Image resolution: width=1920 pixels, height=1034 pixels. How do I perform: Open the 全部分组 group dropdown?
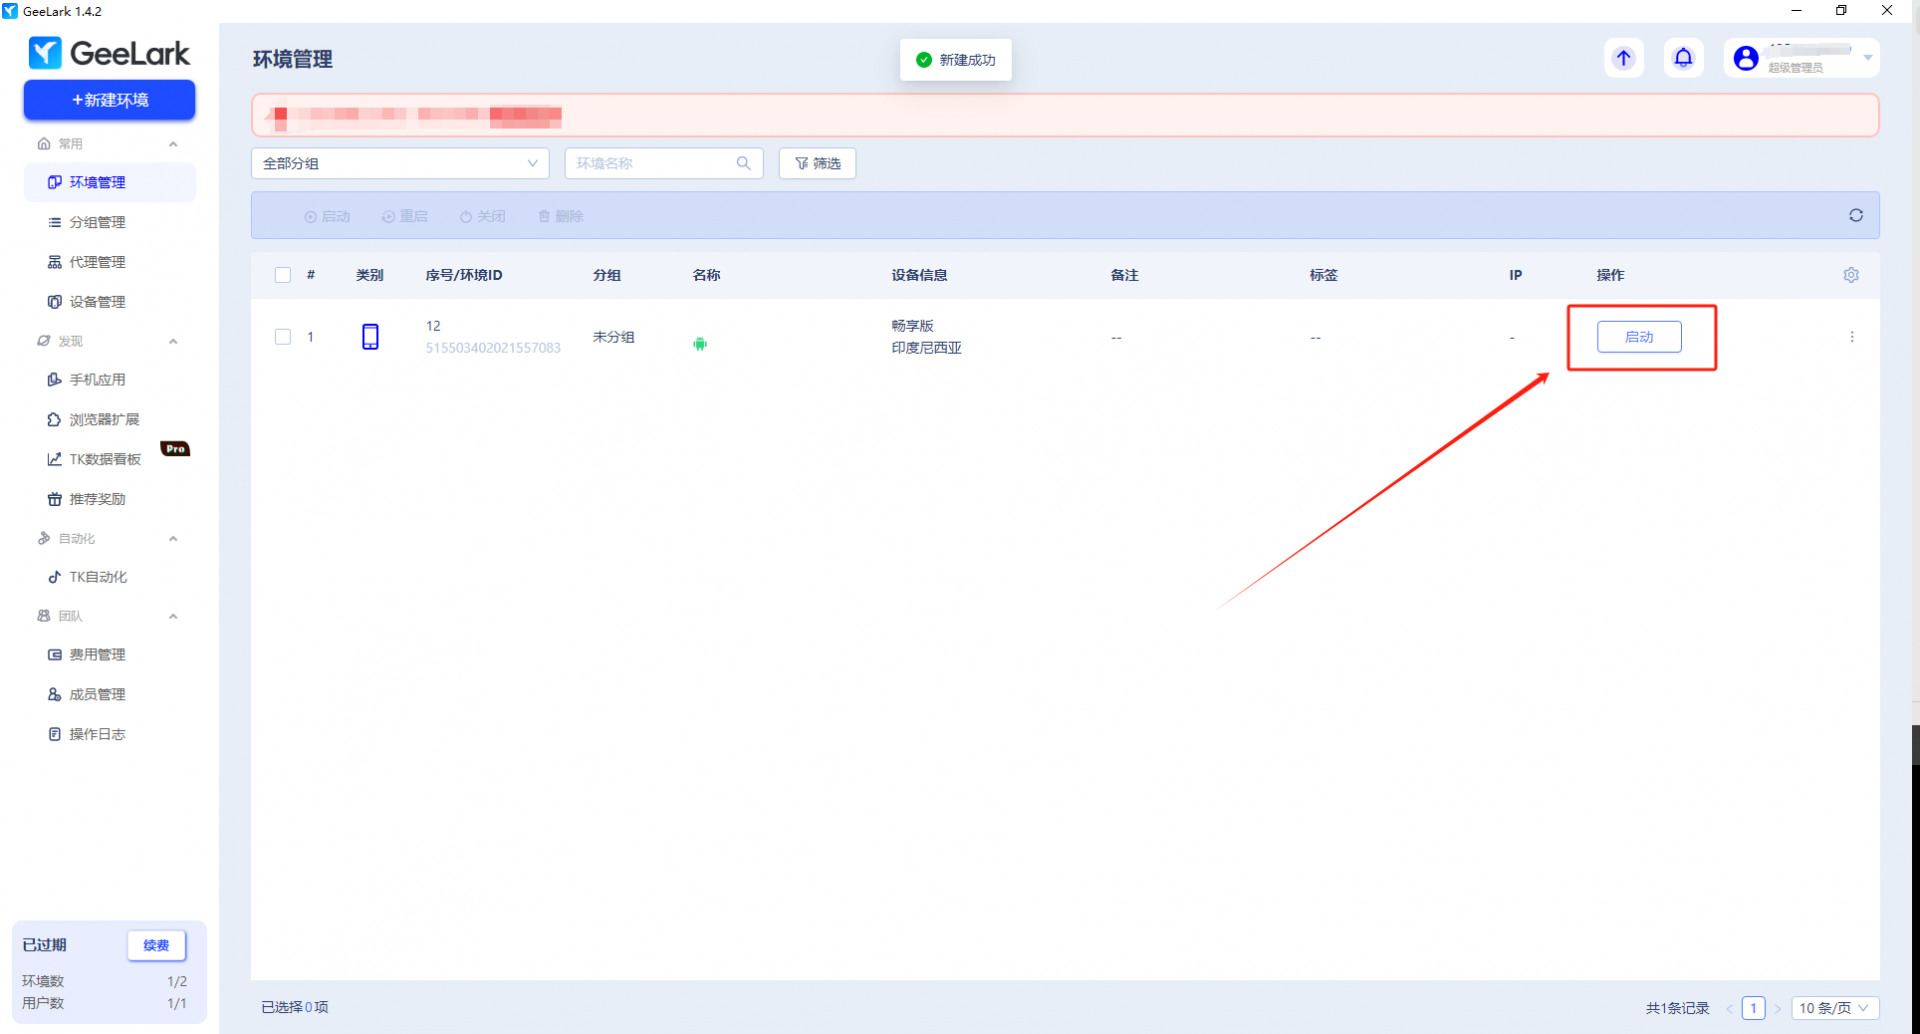[x=399, y=163]
